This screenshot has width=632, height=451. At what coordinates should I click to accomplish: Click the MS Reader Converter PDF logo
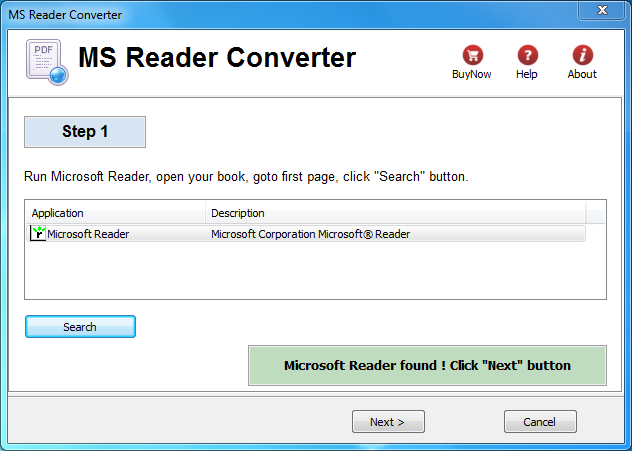tap(47, 62)
